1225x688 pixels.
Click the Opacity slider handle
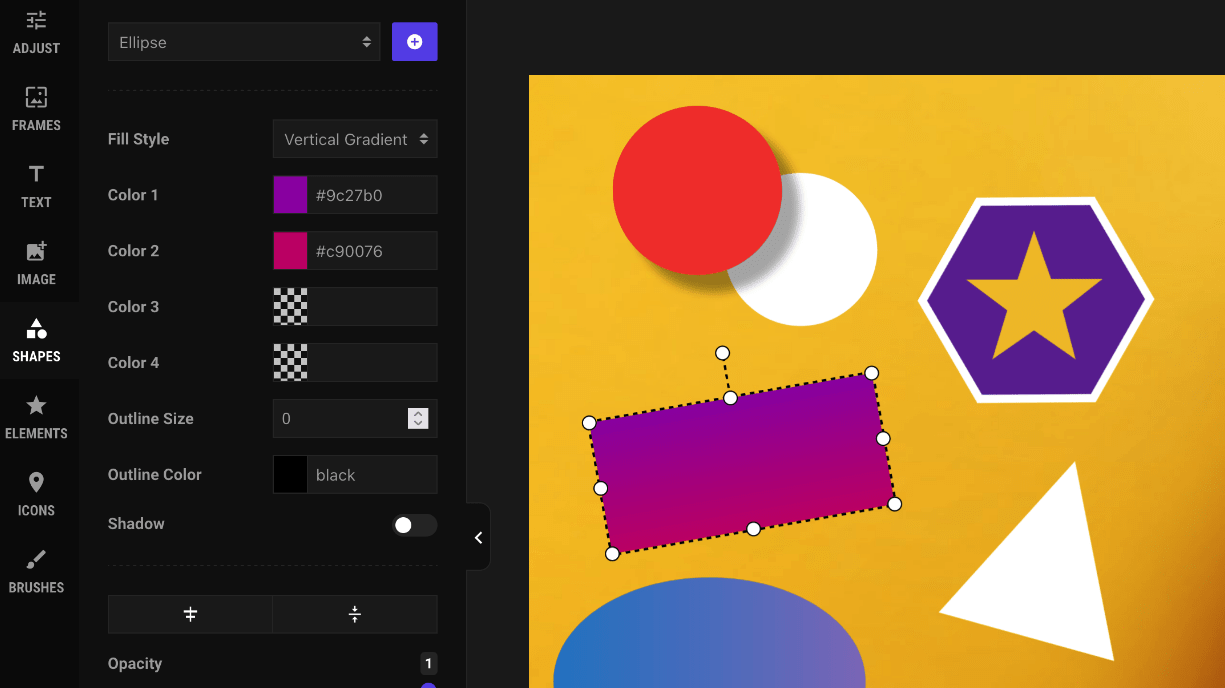[x=429, y=685]
